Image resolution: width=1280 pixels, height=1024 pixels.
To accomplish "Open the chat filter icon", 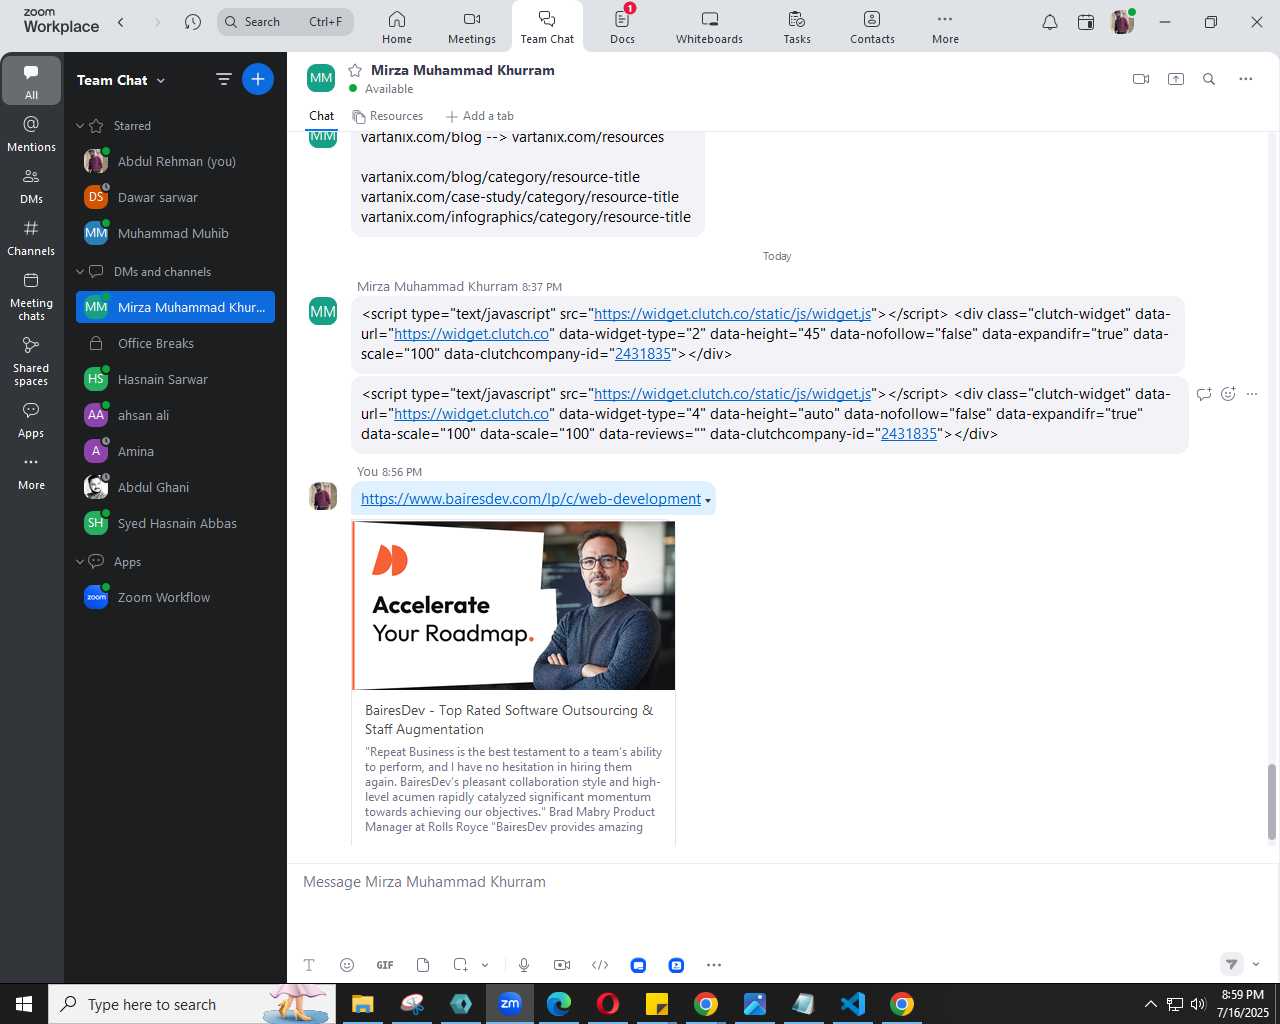I will click(224, 79).
